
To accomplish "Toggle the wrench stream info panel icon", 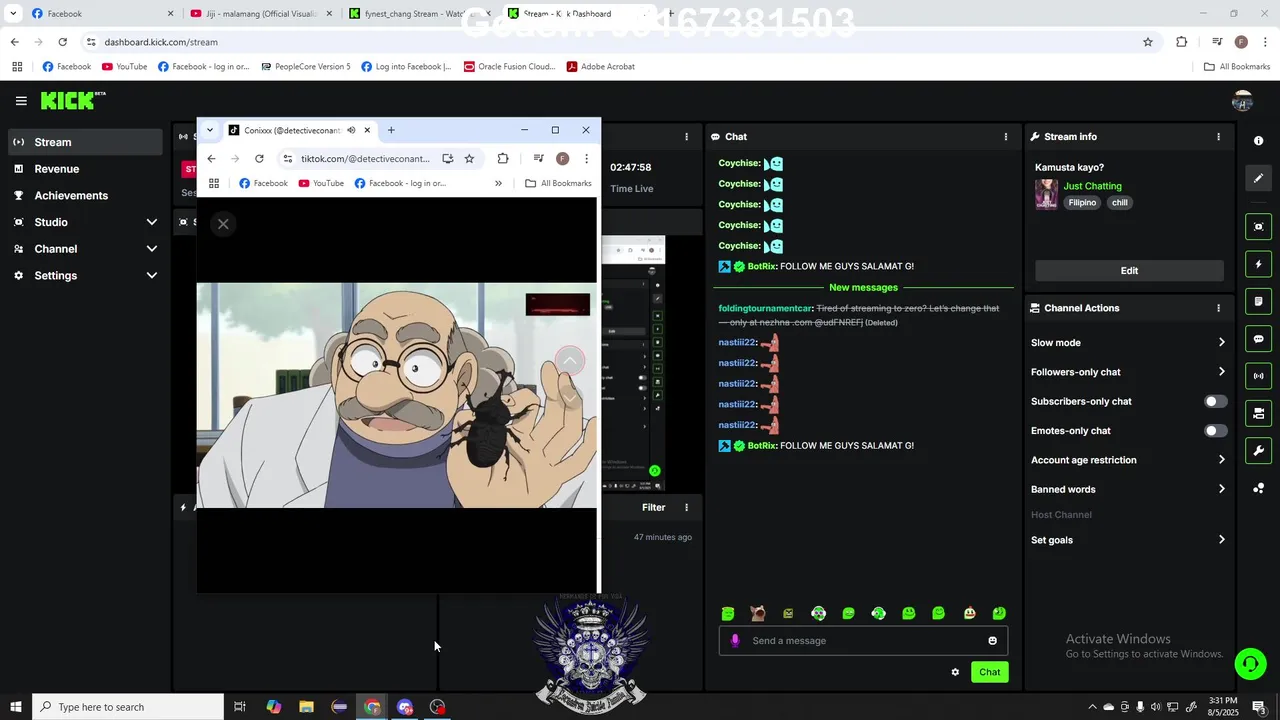I will pos(1258,451).
